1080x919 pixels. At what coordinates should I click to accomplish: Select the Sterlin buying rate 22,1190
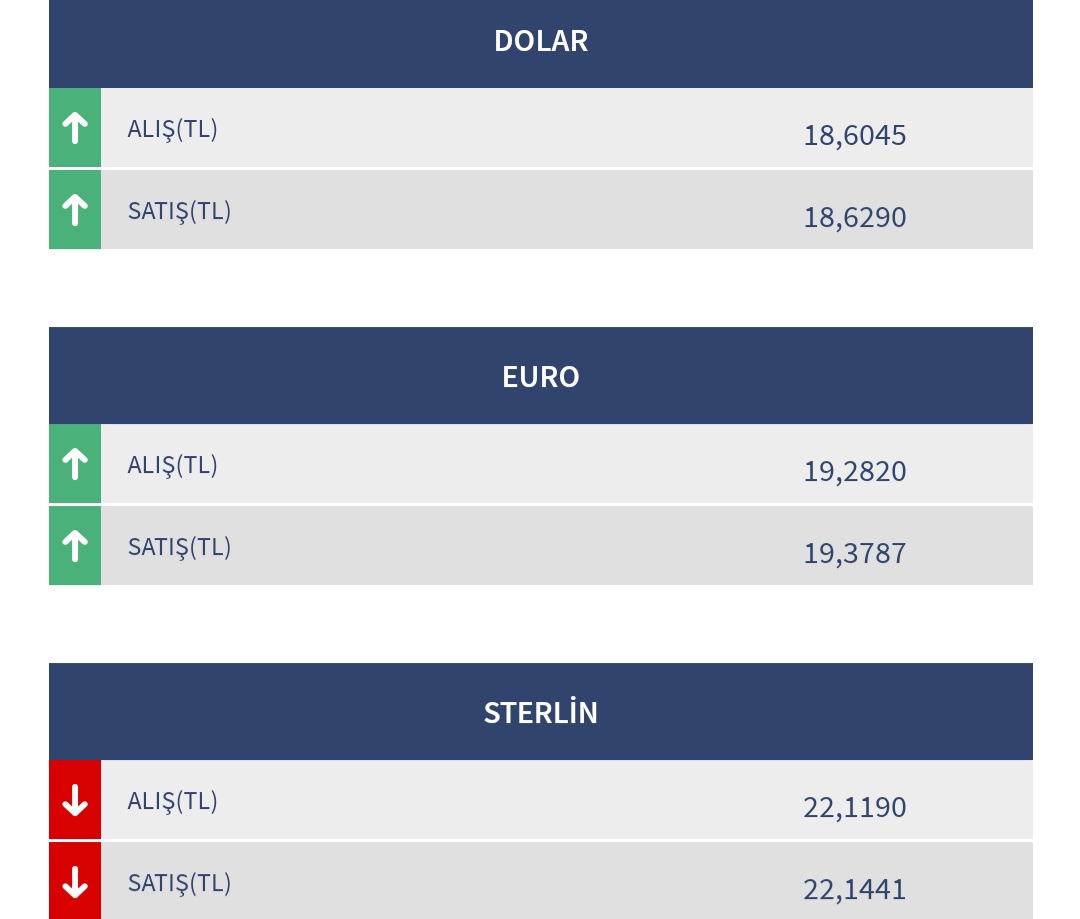point(855,807)
